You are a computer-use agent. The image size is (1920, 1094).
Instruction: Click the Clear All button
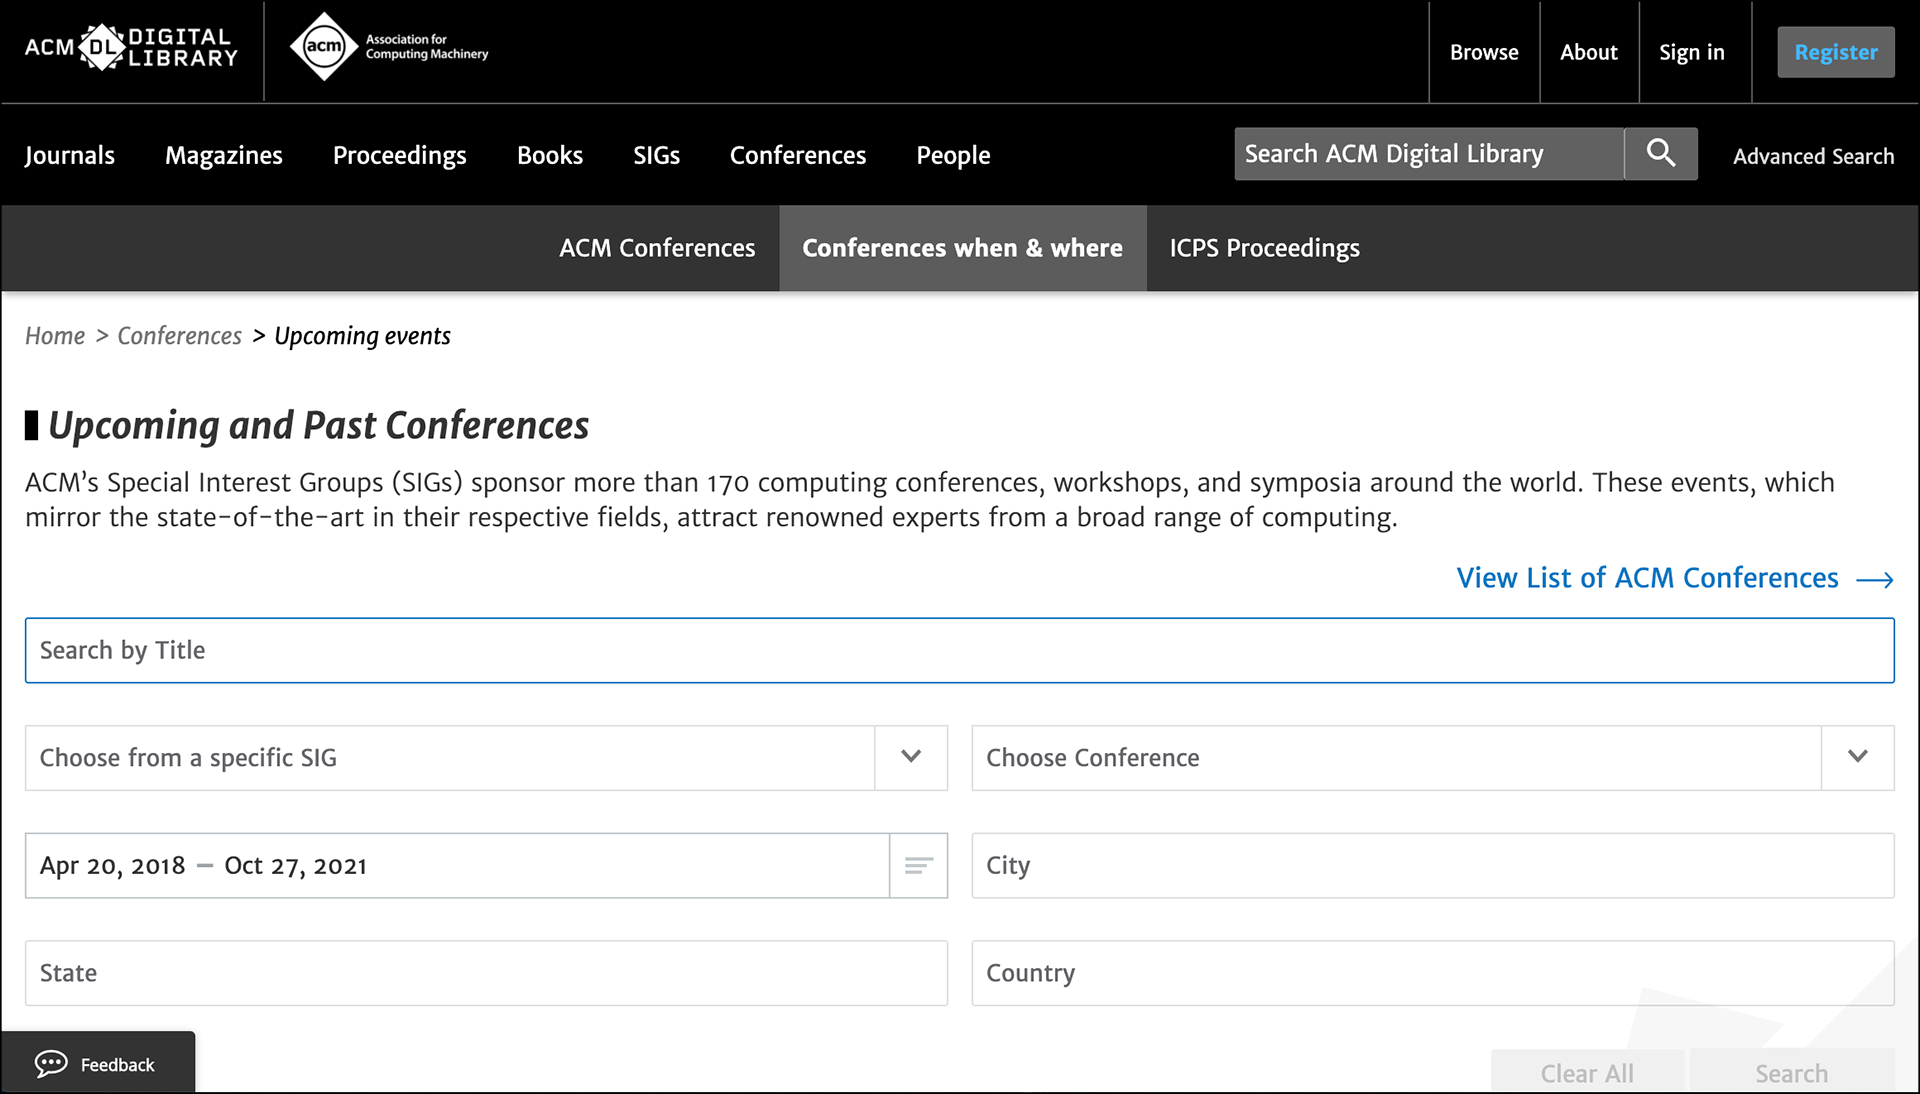1587,1072
